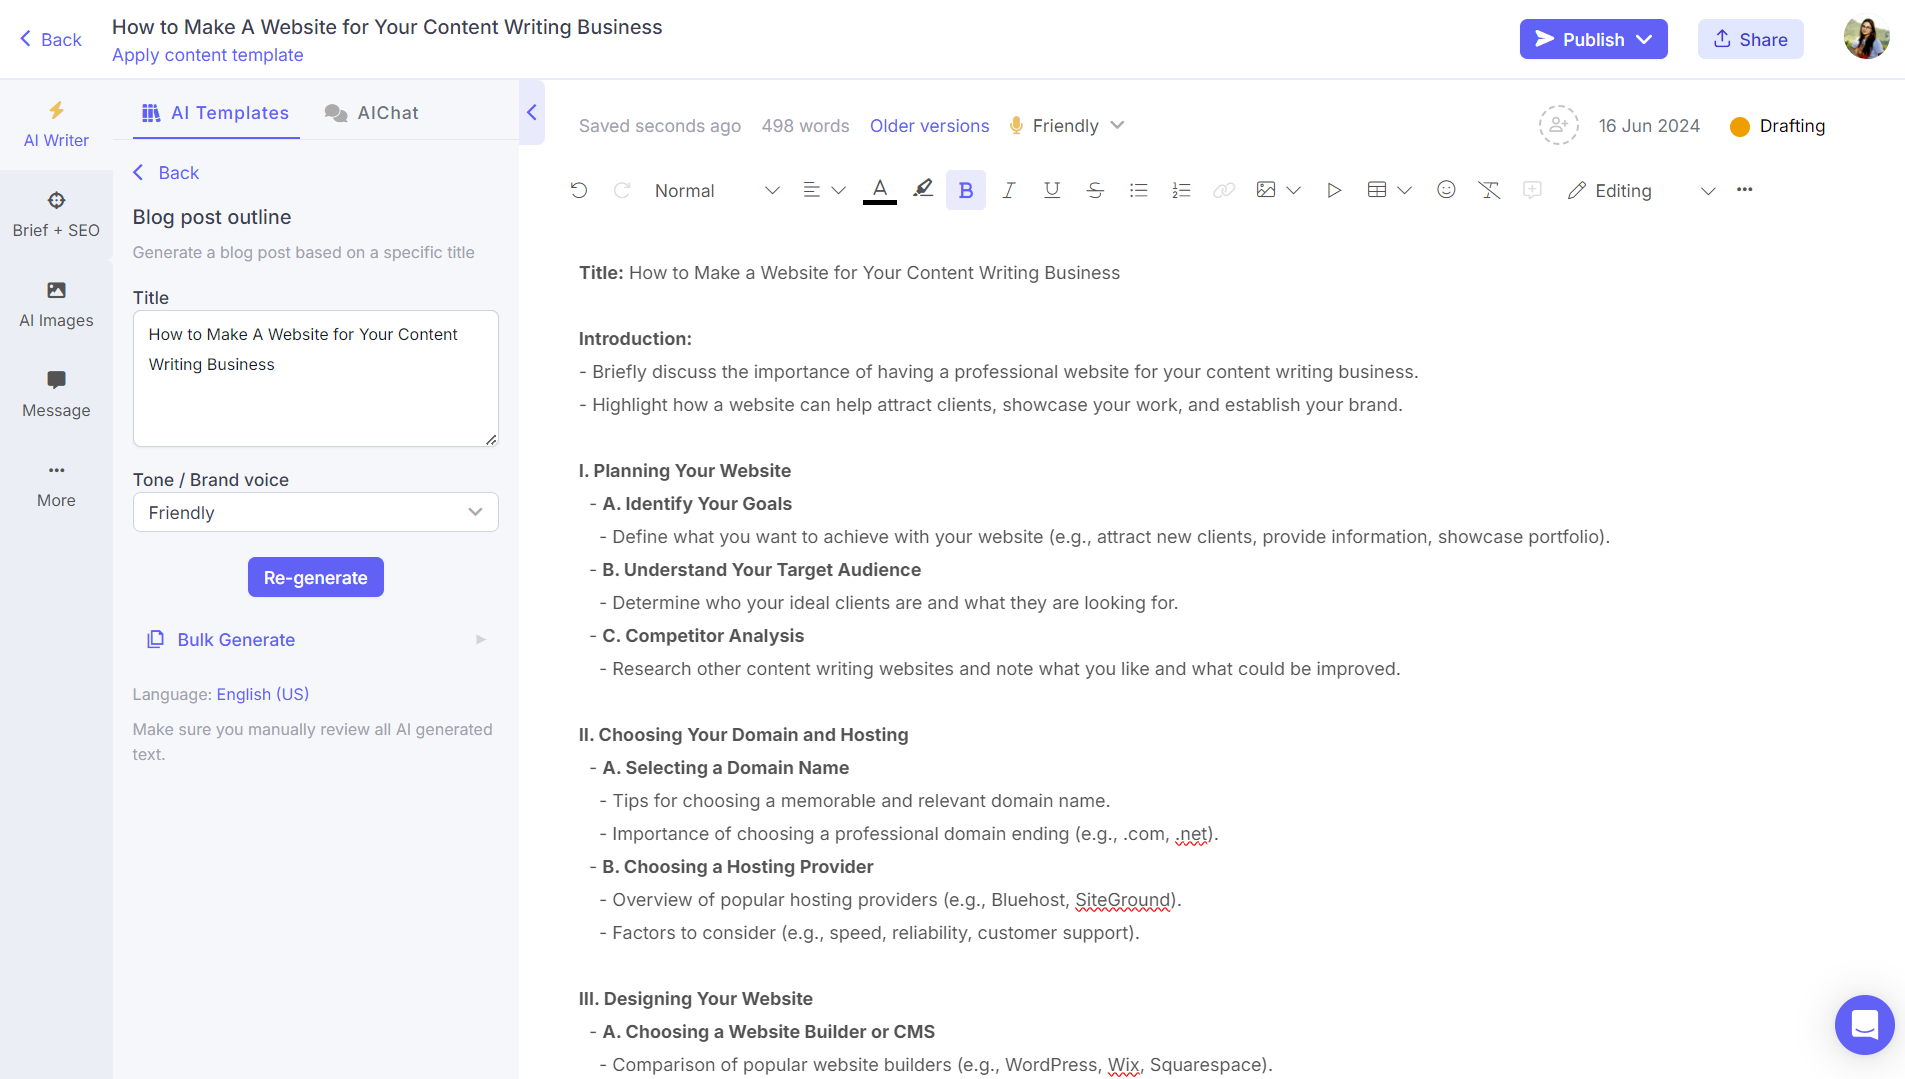The width and height of the screenshot is (1905, 1079).
Task: Click inside the Title text field
Action: click(x=315, y=379)
